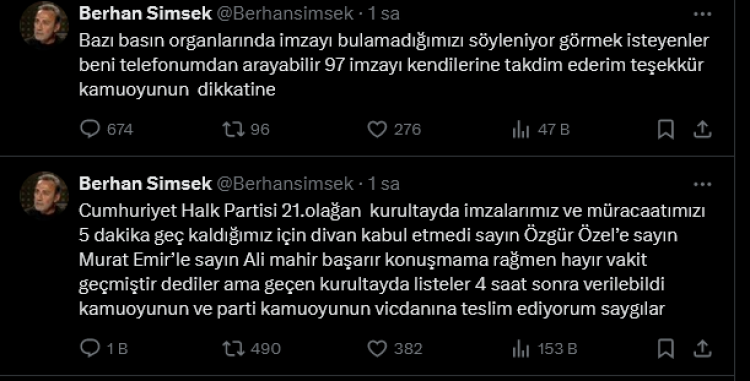Viewport: 750px width, 381px height.
Task: Open more options menu of first tweet
Action: pos(702,14)
